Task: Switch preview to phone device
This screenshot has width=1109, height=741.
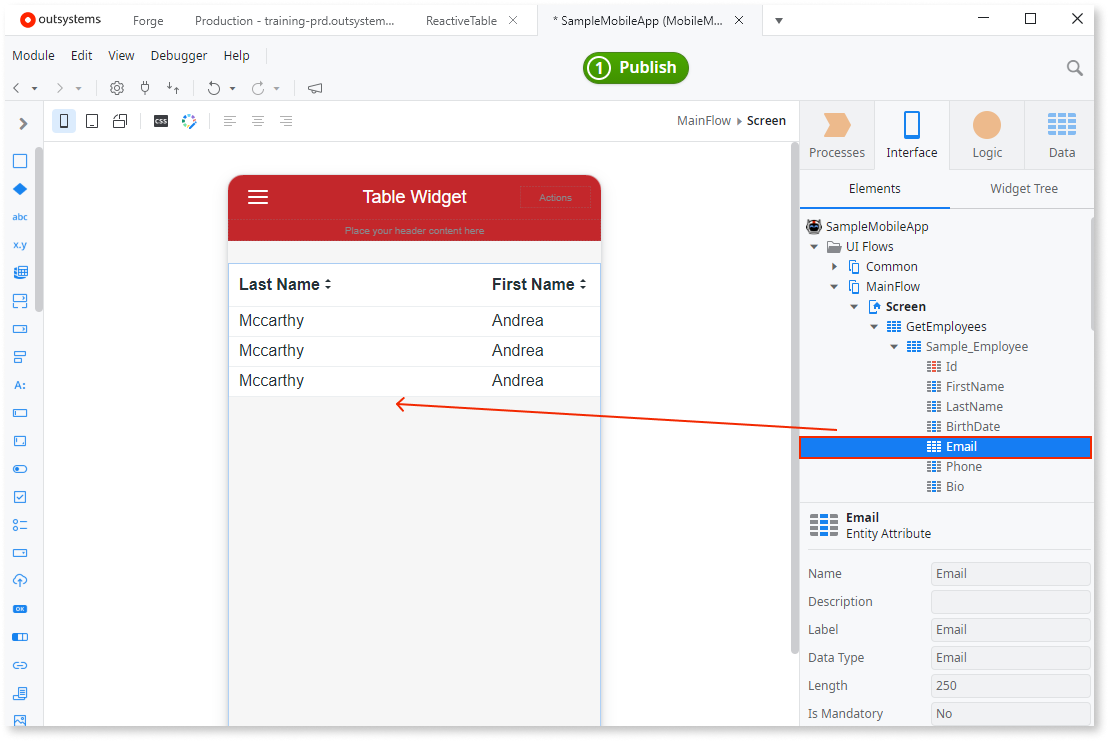Action: pos(64,121)
